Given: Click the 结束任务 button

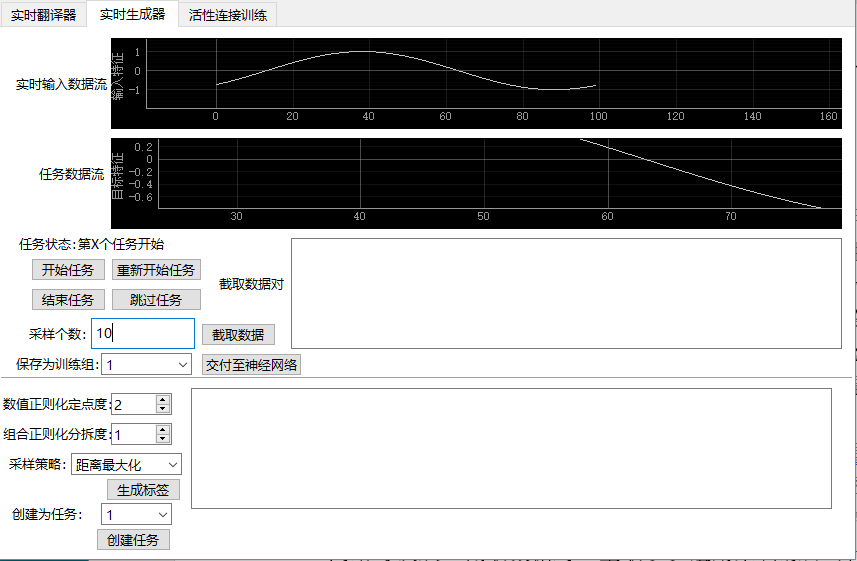Looking at the screenshot, I should (68, 300).
